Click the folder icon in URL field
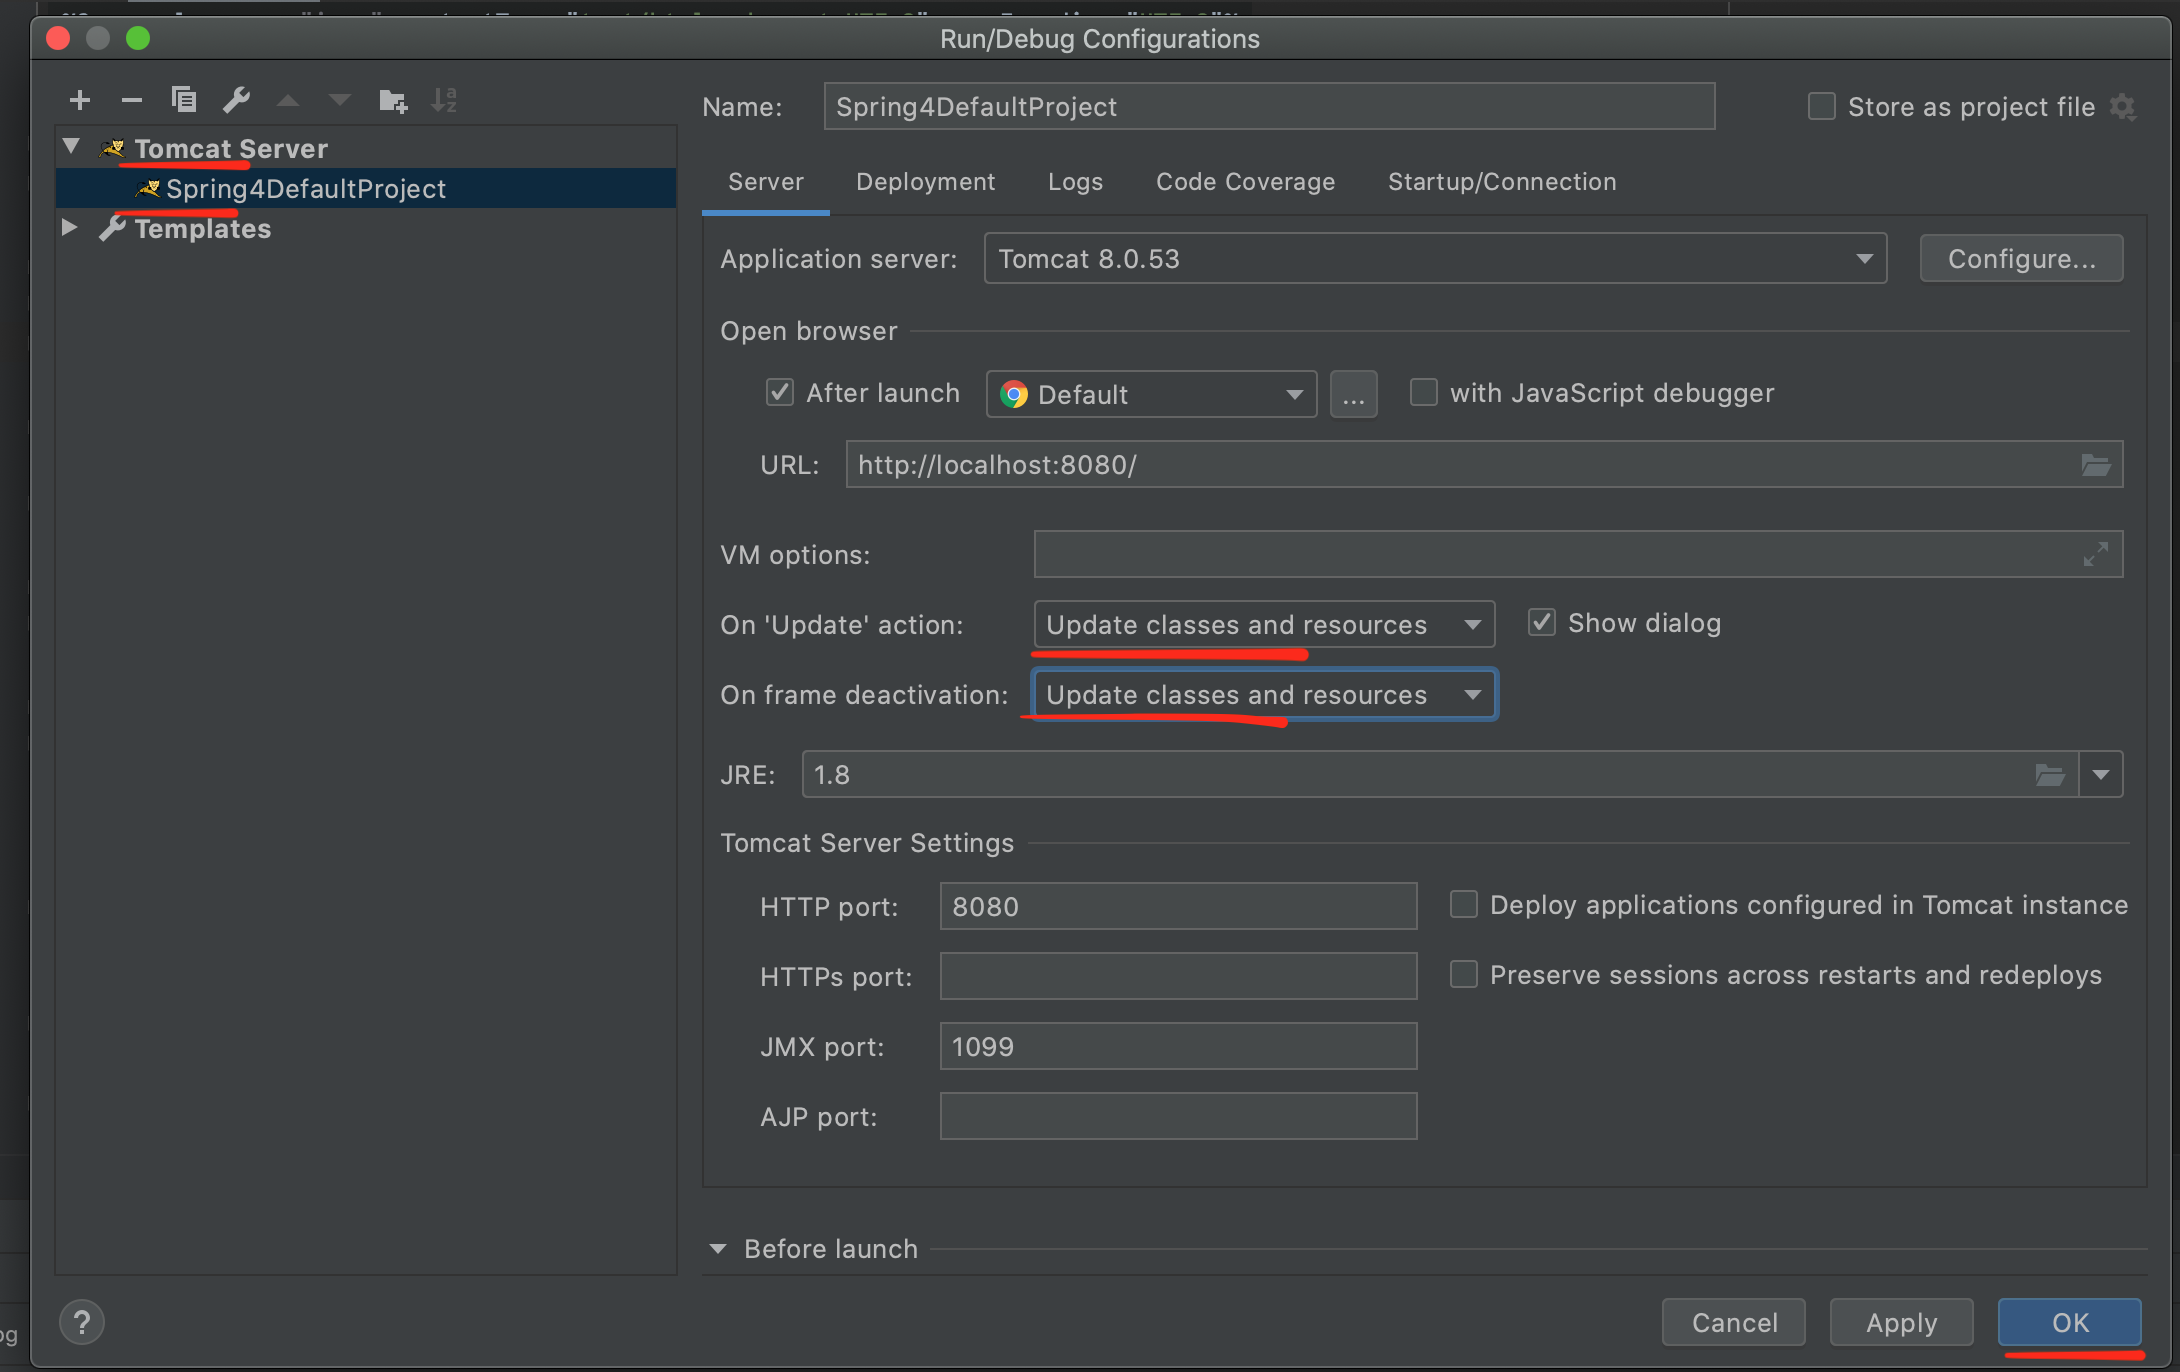Viewport: 2180px width, 1372px height. (x=2095, y=465)
